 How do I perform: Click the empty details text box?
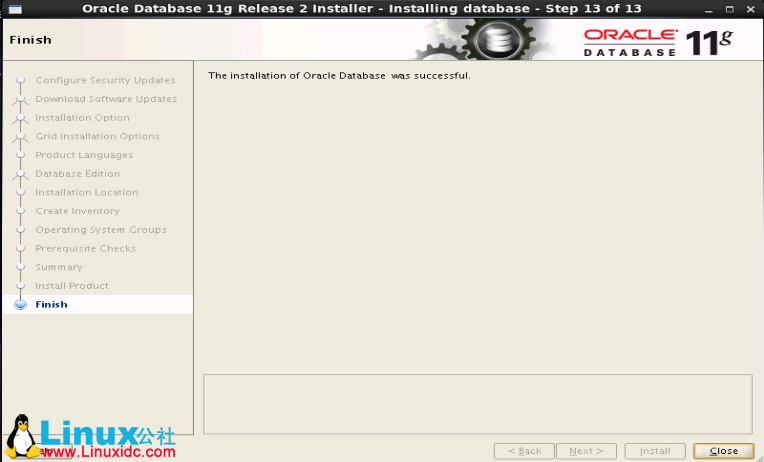click(x=478, y=404)
